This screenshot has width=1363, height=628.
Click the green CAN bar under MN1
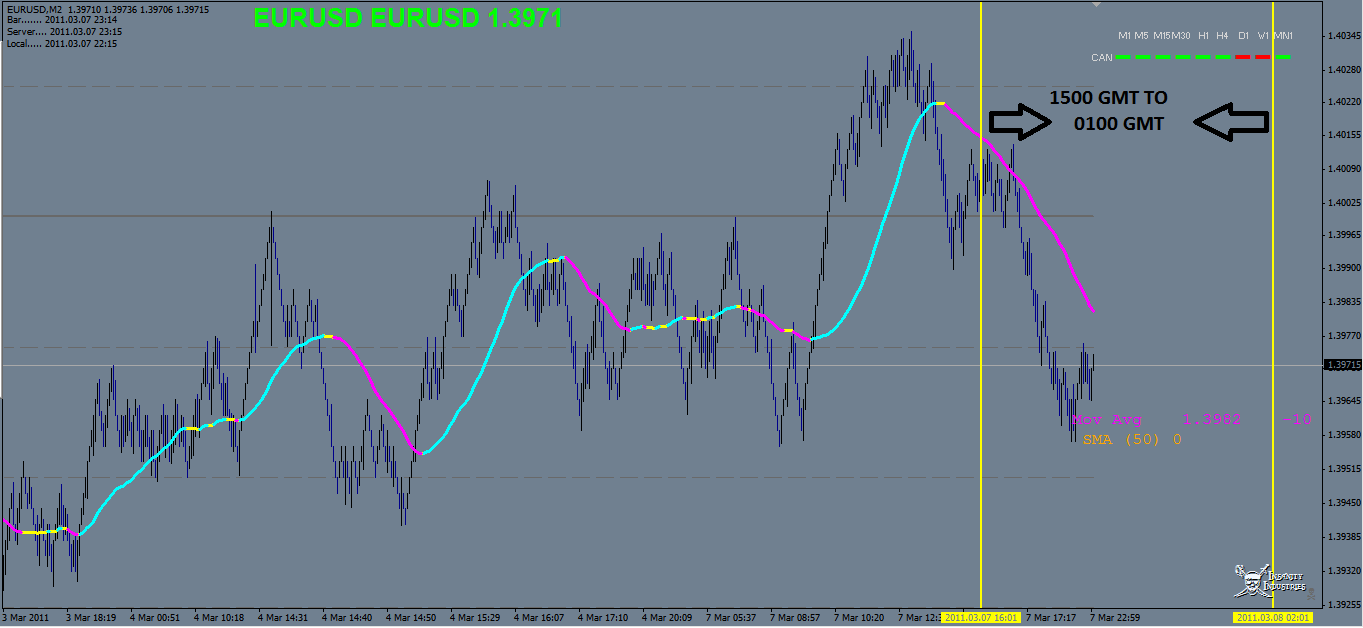[1282, 58]
